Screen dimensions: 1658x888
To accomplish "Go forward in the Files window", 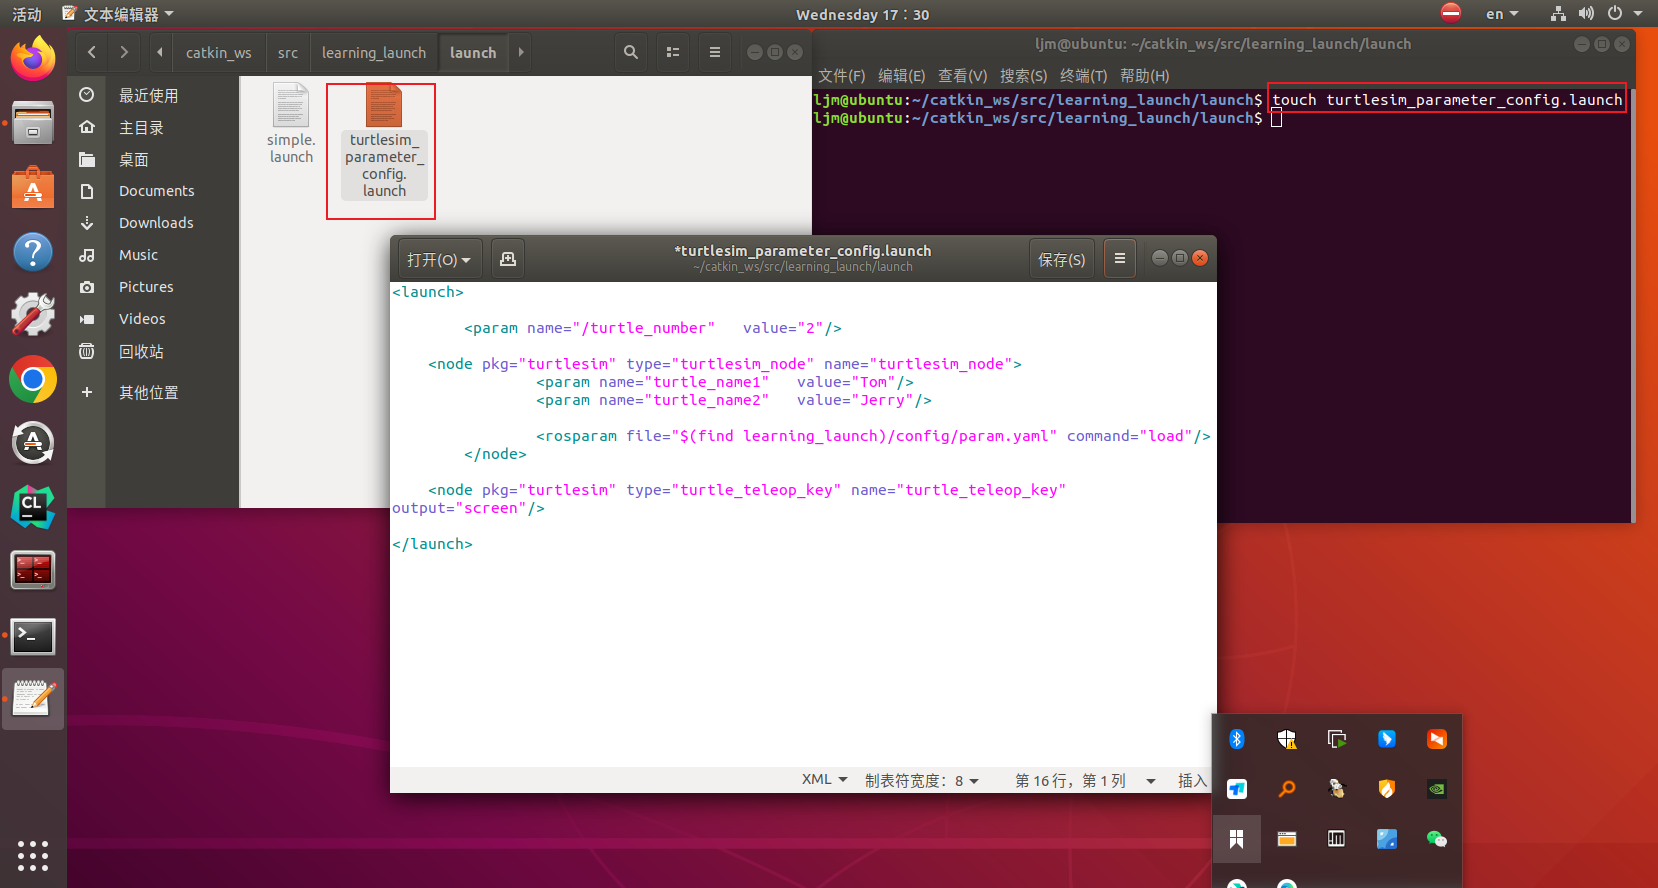I will (x=124, y=52).
